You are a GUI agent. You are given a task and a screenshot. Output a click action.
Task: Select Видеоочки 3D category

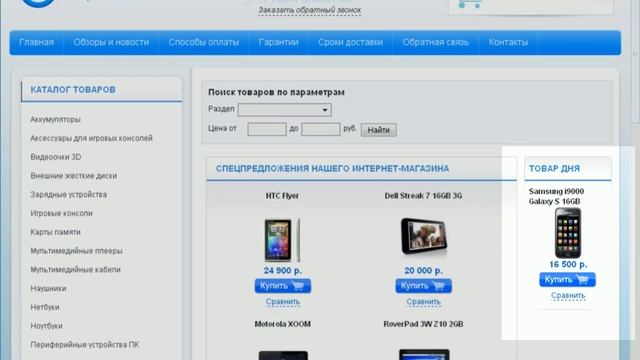(56, 157)
